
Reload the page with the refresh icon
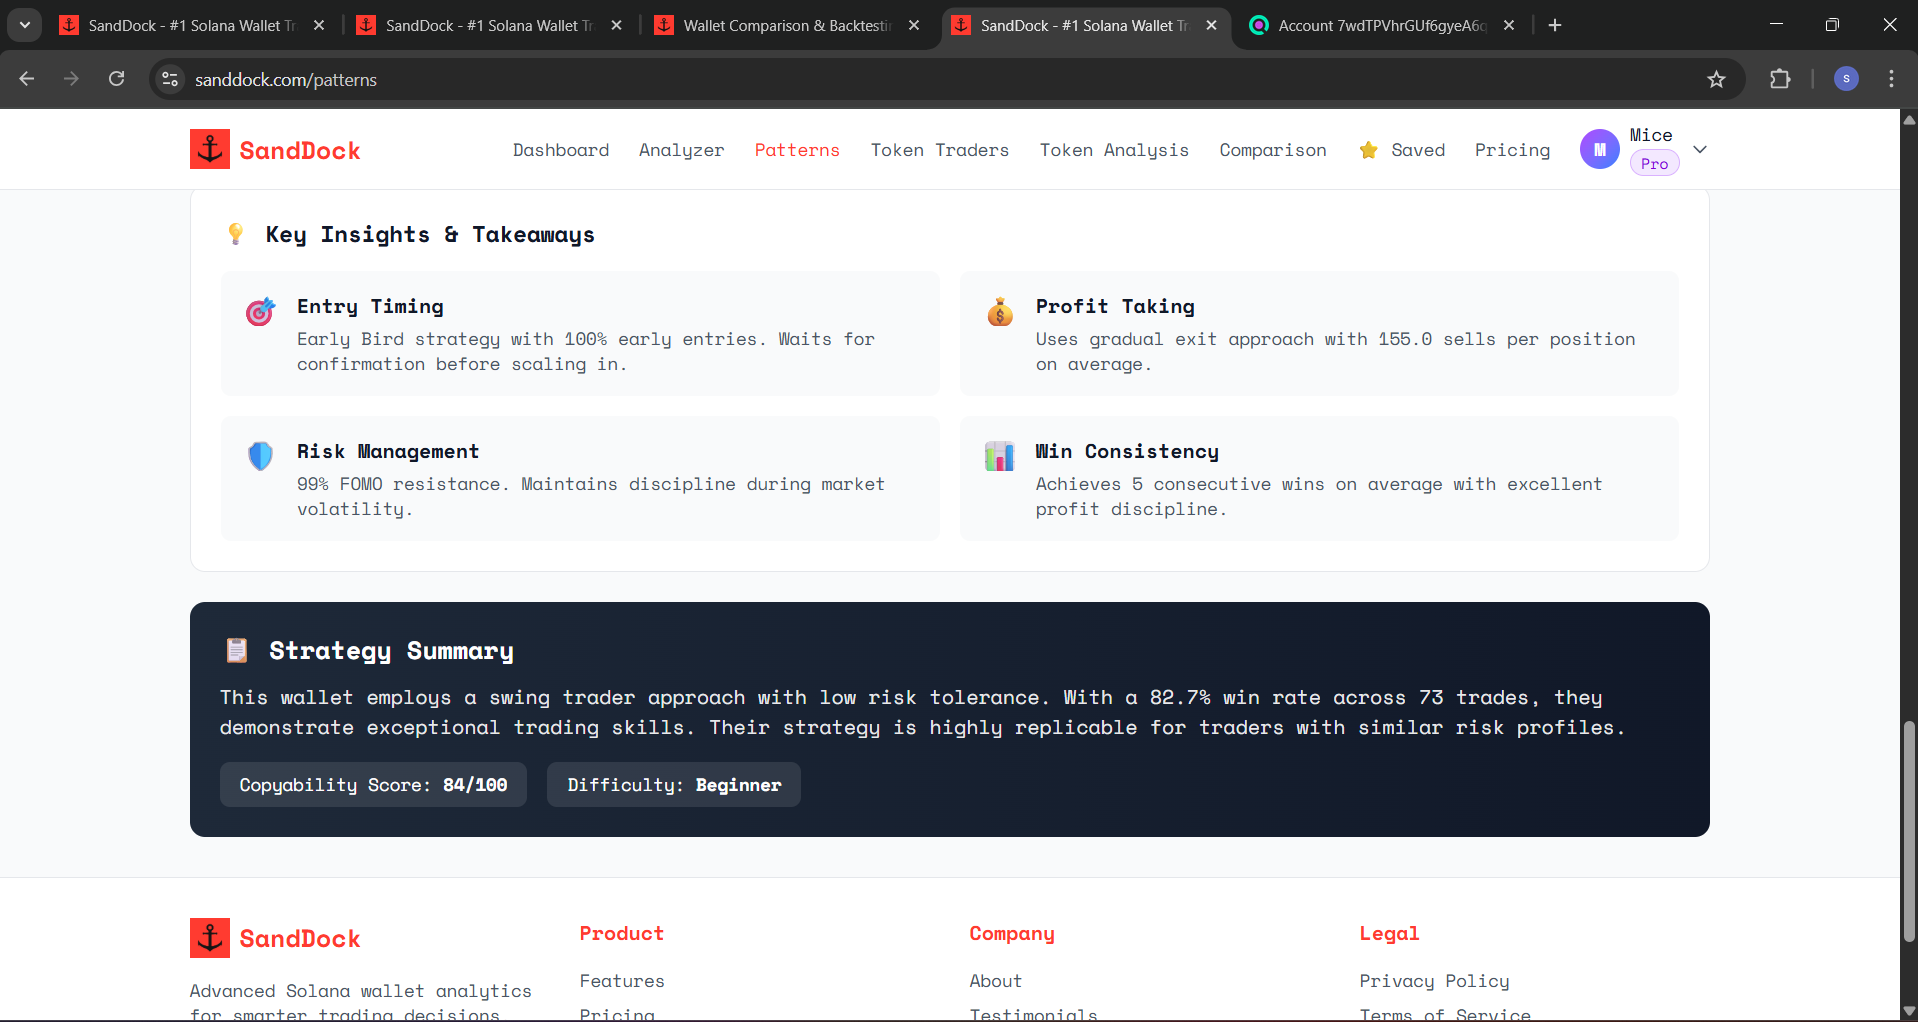117,79
